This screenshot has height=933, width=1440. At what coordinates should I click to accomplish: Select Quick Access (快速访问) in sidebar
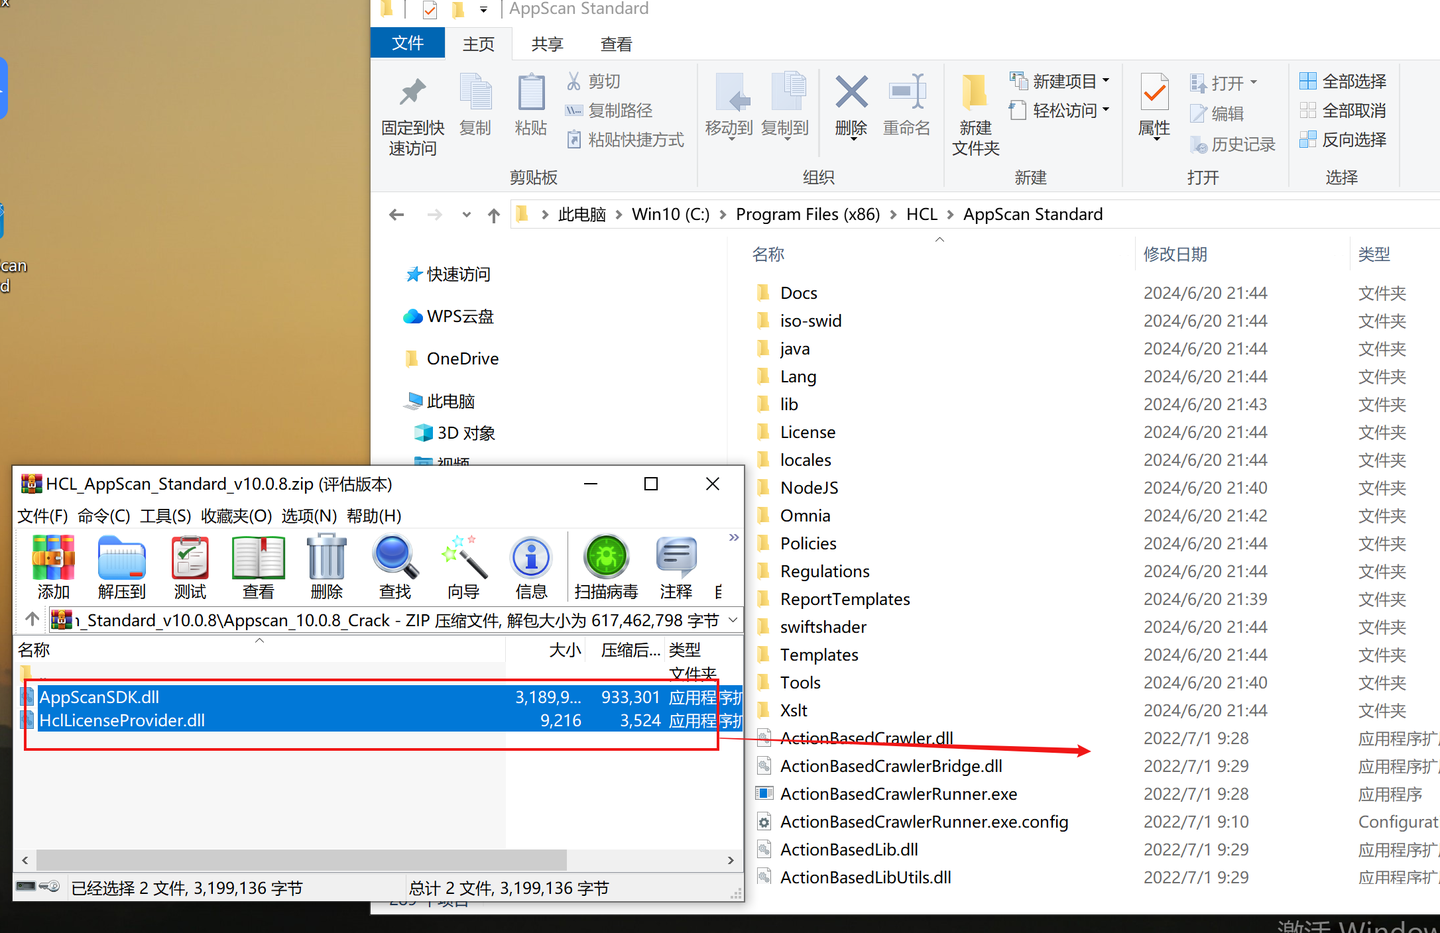[x=448, y=274]
